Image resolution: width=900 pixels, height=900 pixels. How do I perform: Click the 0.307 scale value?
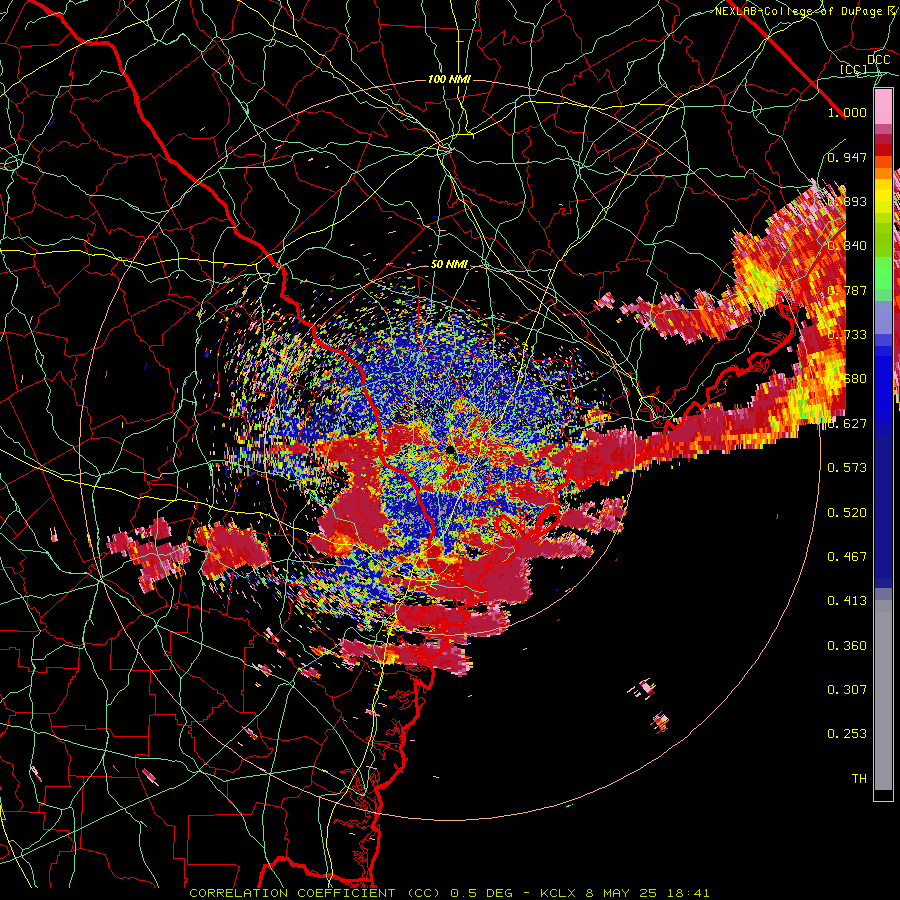(847, 689)
